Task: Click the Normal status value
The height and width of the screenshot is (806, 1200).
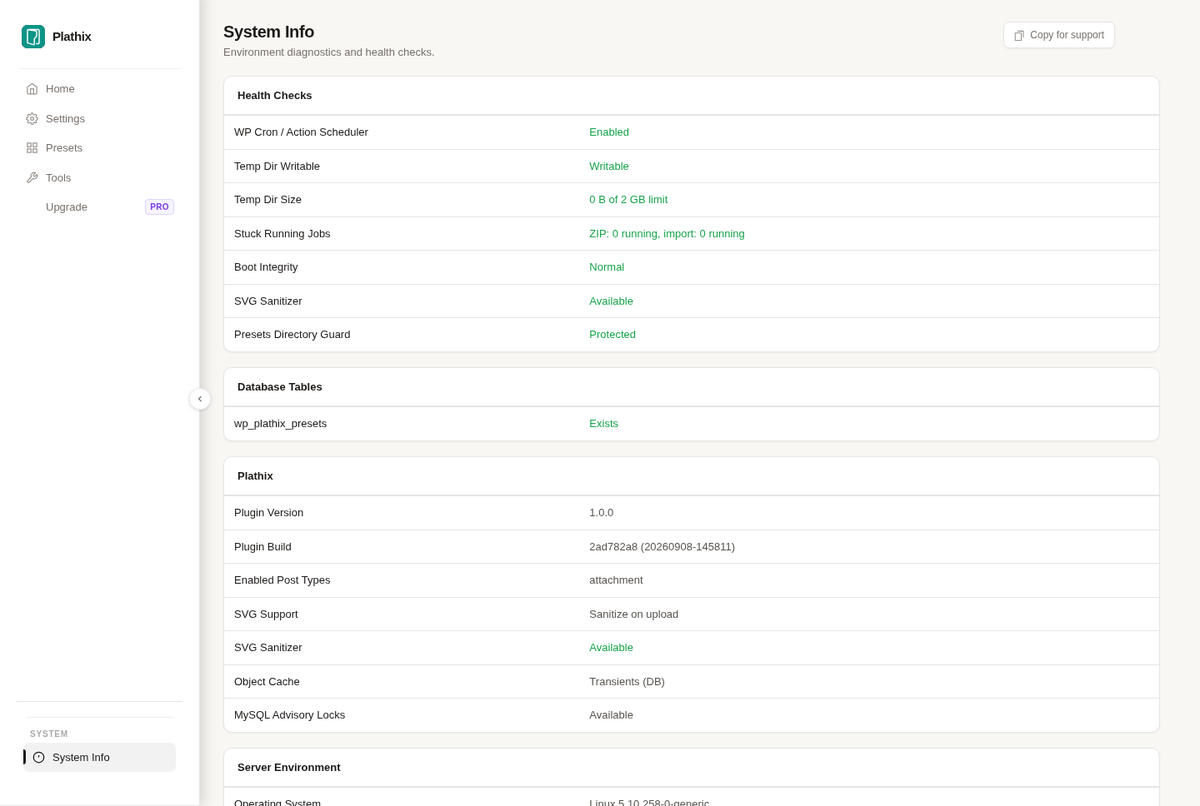Action: click(x=607, y=267)
